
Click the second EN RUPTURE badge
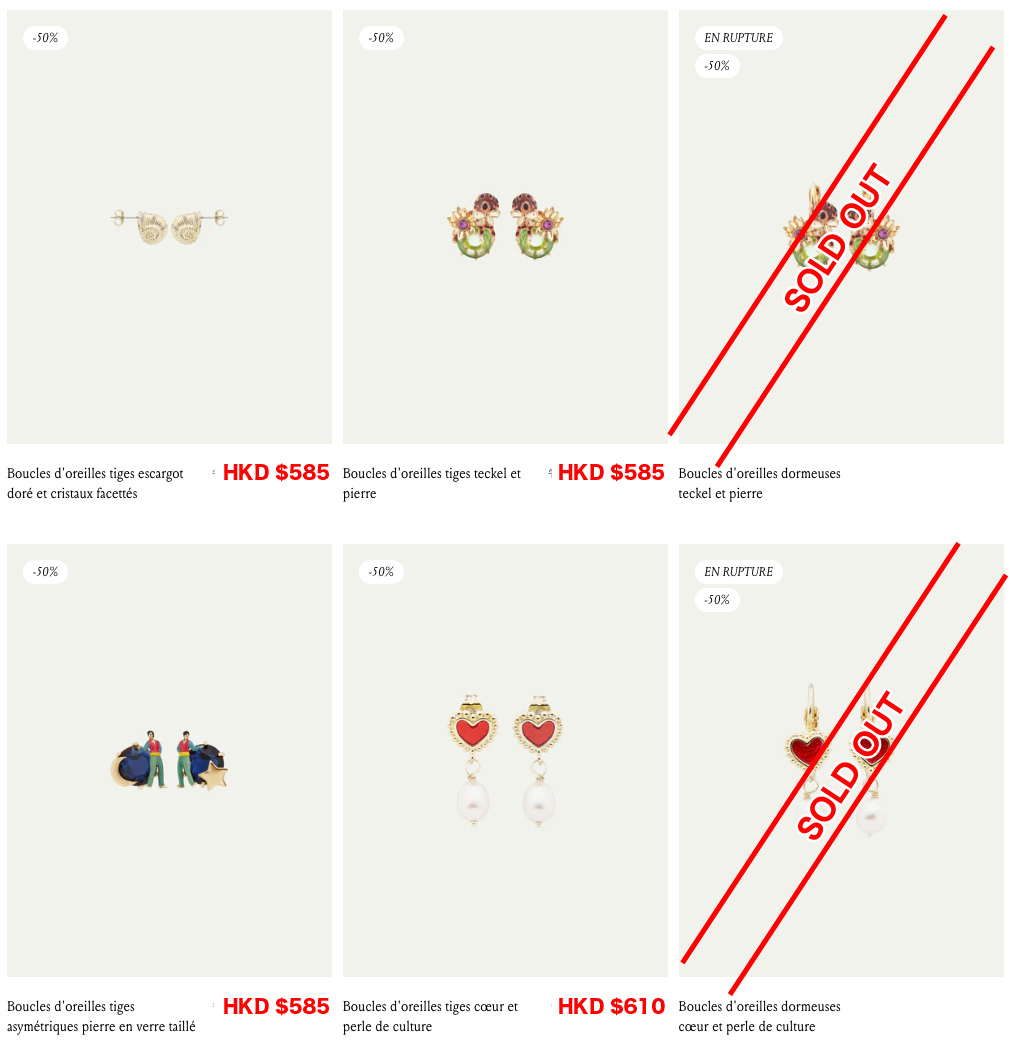738,572
